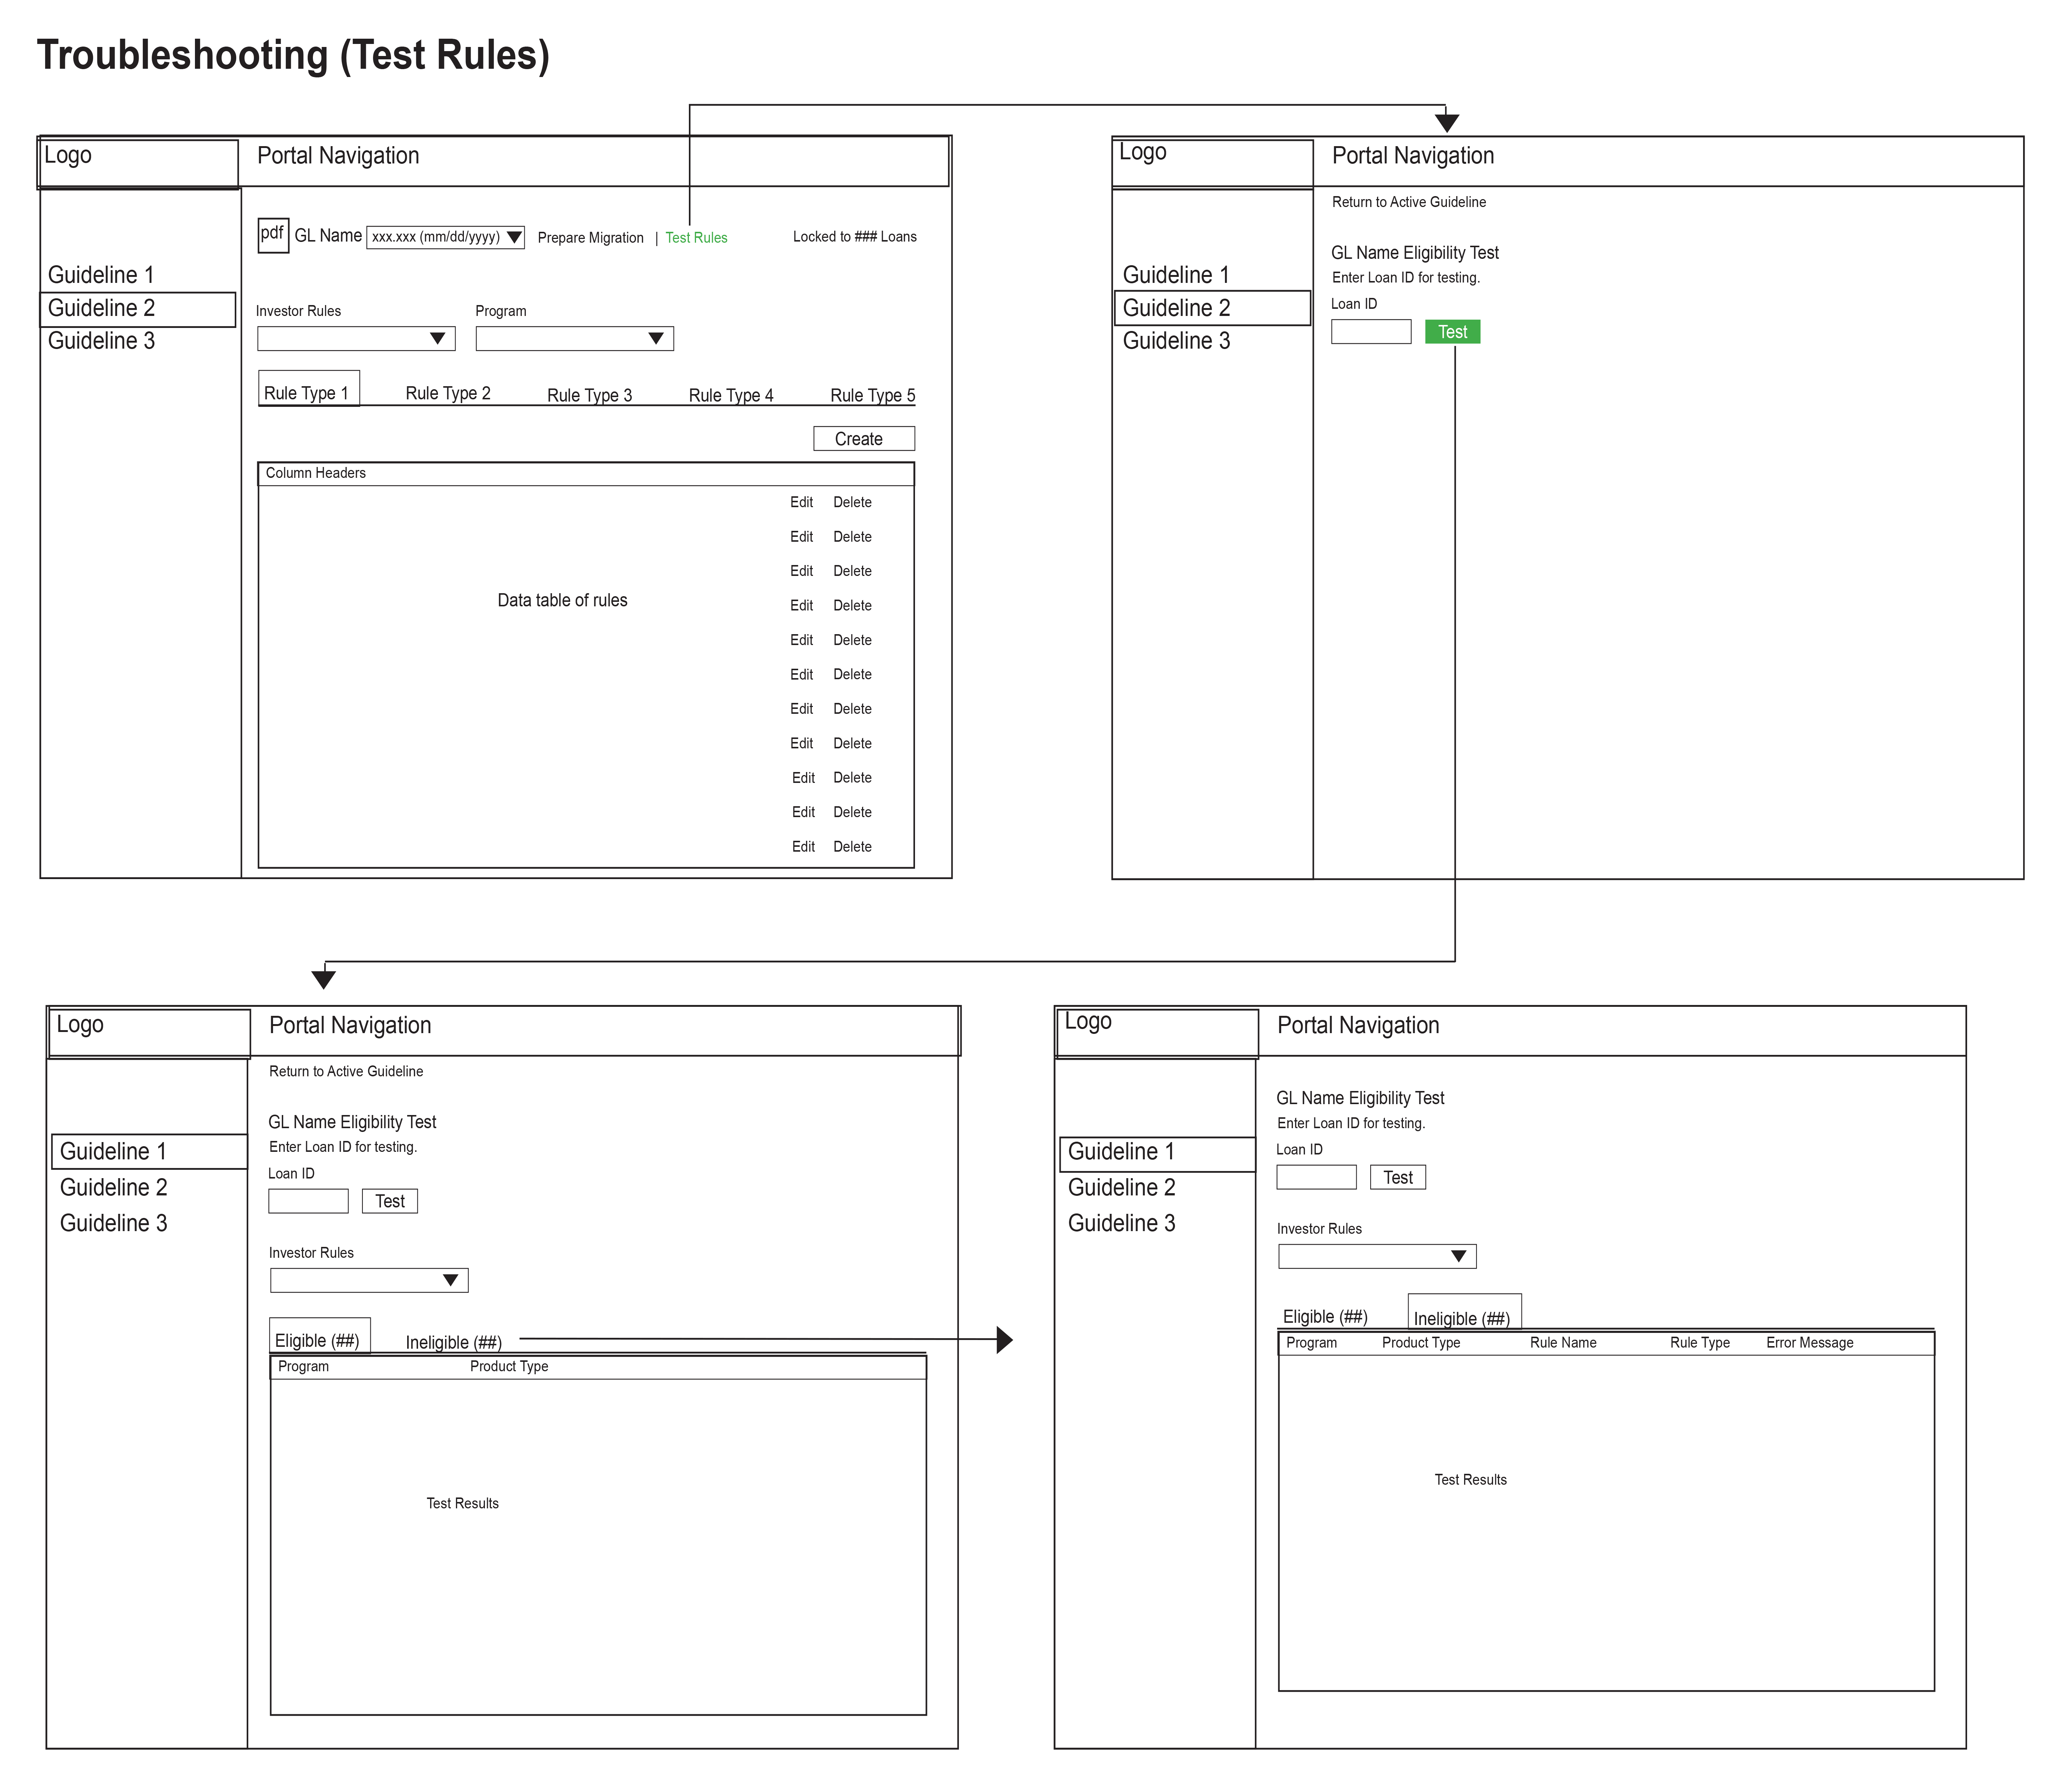Screen dimensions: 2055x1792
Task: Click the Logo in the bottom-left screen
Action: click(x=80, y=1024)
